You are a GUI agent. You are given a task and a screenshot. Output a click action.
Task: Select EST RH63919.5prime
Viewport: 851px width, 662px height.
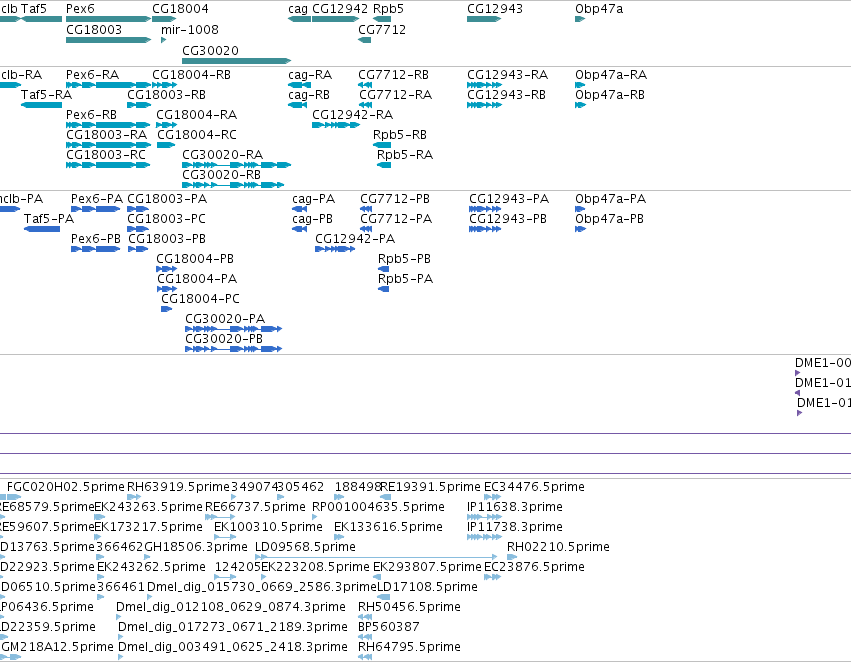point(178,487)
